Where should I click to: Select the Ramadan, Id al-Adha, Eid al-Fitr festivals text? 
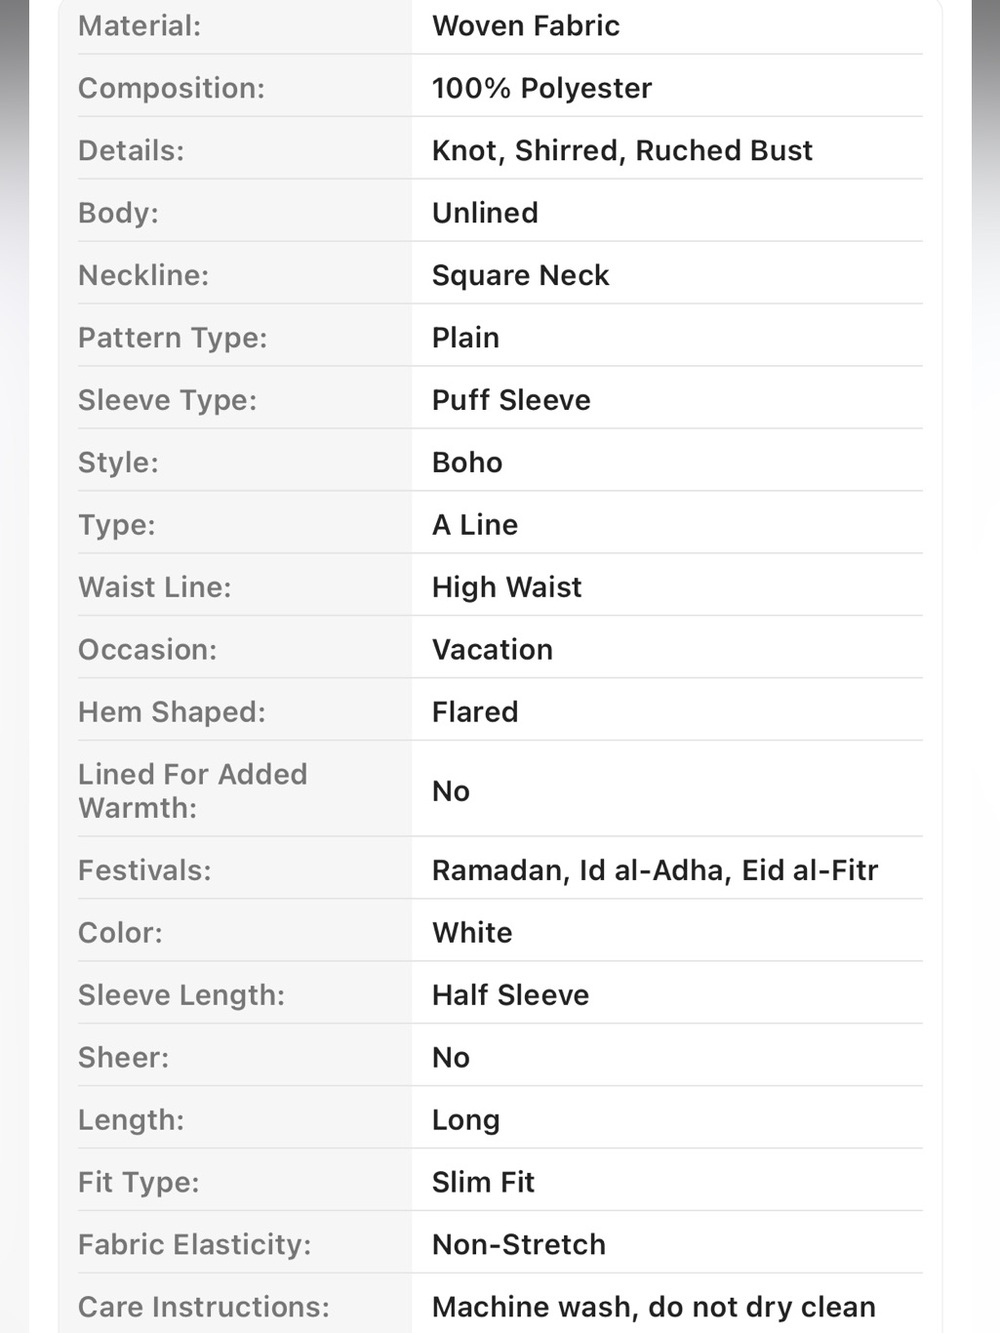click(655, 870)
